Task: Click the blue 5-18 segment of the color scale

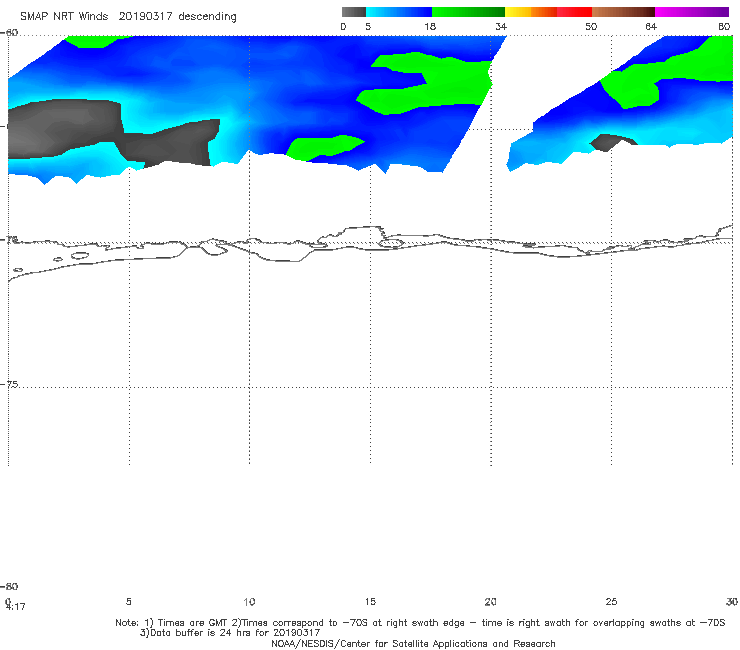Action: point(399,12)
